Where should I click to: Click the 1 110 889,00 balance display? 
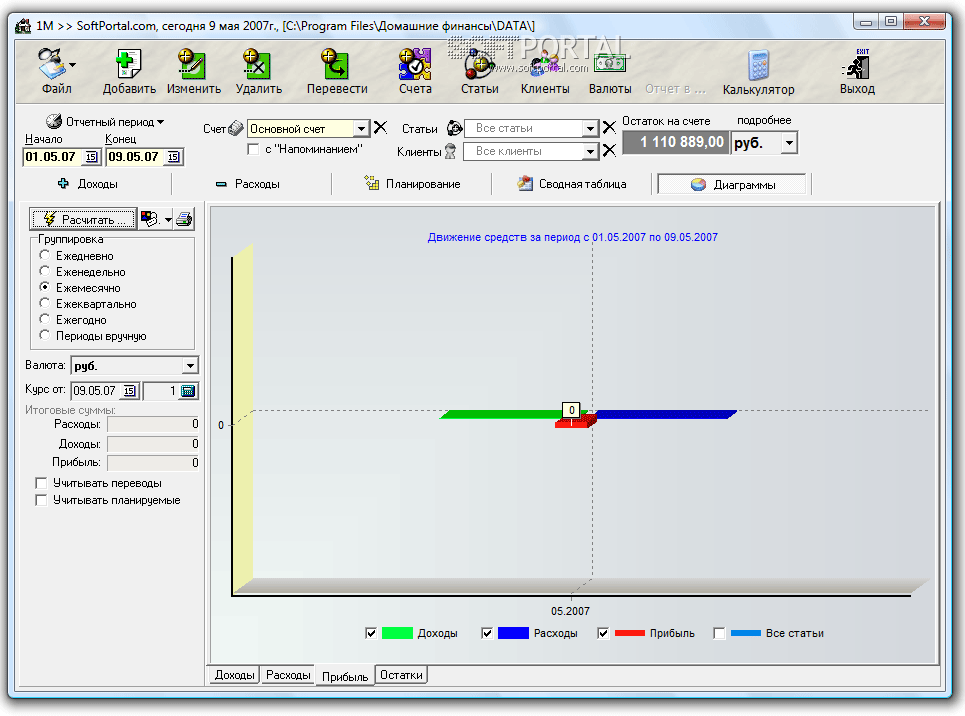click(676, 142)
